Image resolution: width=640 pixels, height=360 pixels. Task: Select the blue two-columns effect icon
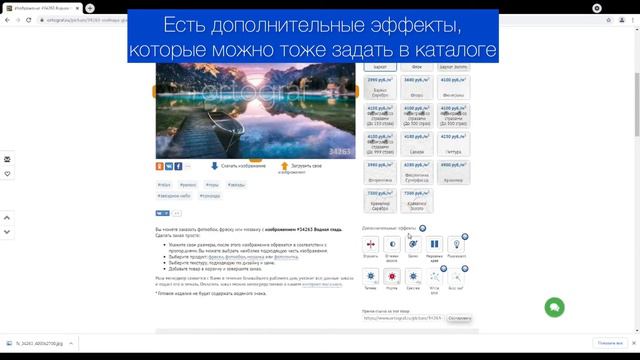tap(434, 244)
